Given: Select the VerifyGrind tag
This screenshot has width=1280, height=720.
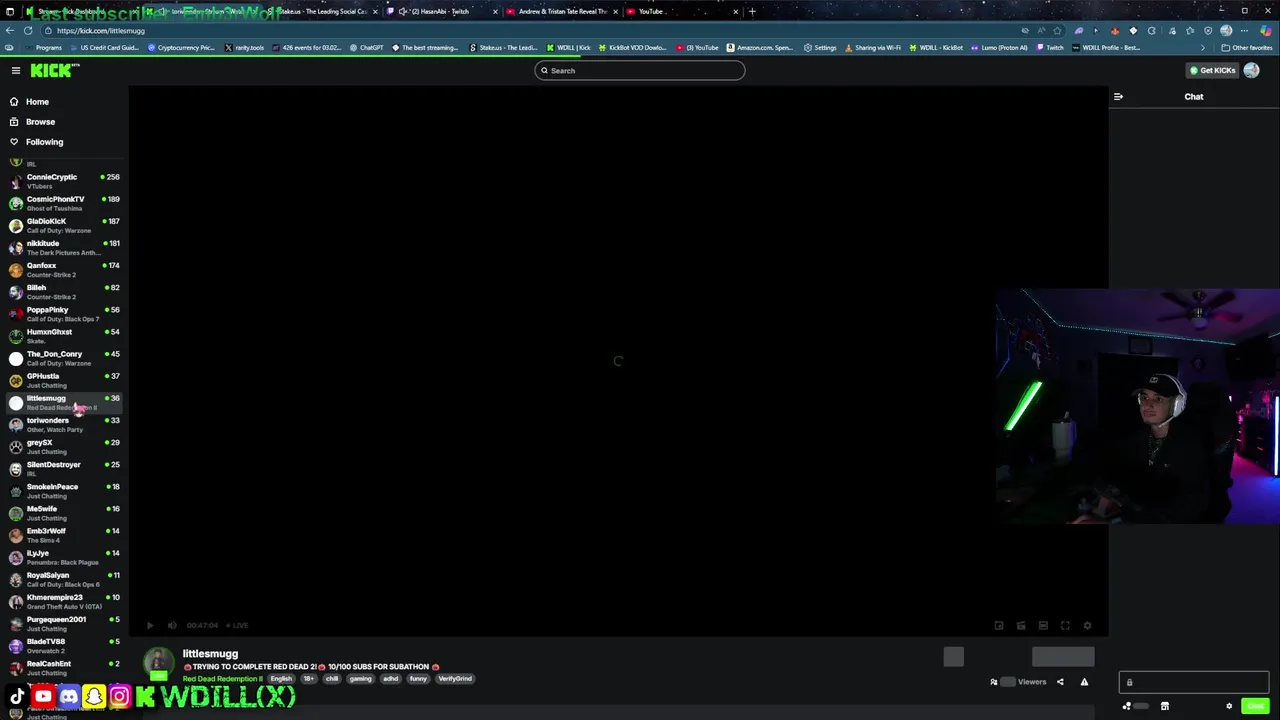Looking at the screenshot, I should 455,679.
